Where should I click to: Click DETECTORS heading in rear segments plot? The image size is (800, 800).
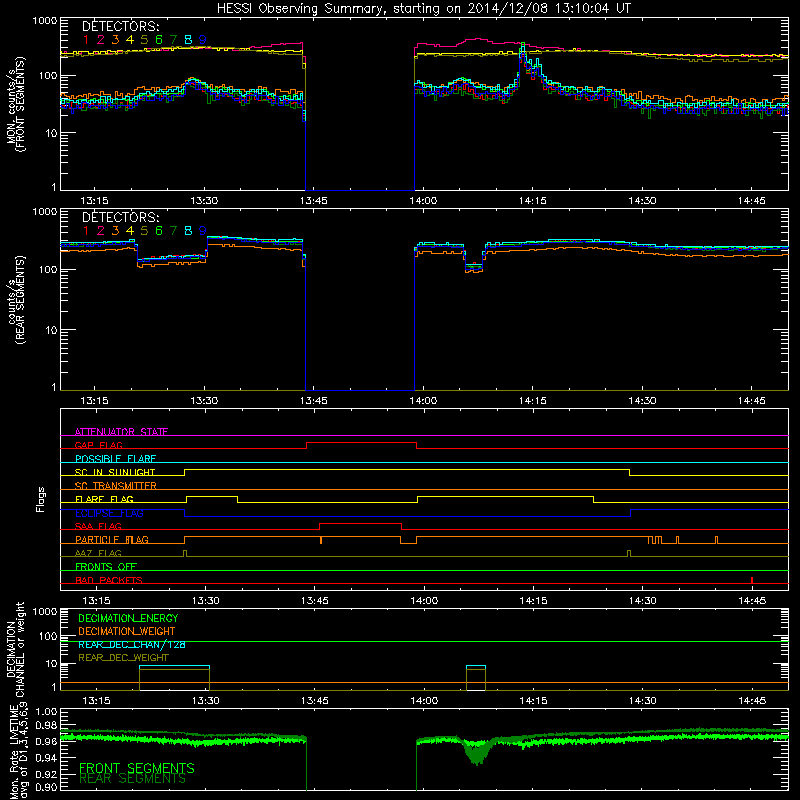tap(121, 217)
